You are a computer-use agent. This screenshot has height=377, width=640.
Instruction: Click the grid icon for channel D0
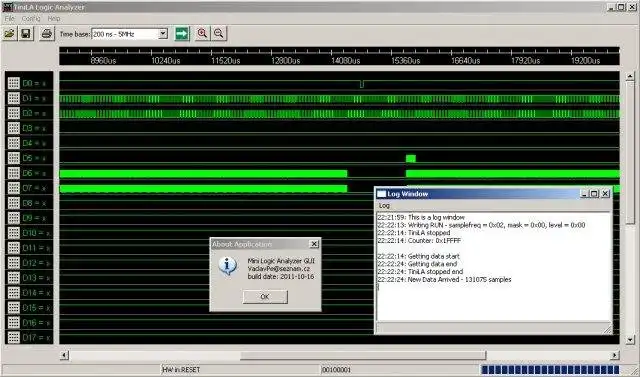pyautogui.click(x=13, y=83)
